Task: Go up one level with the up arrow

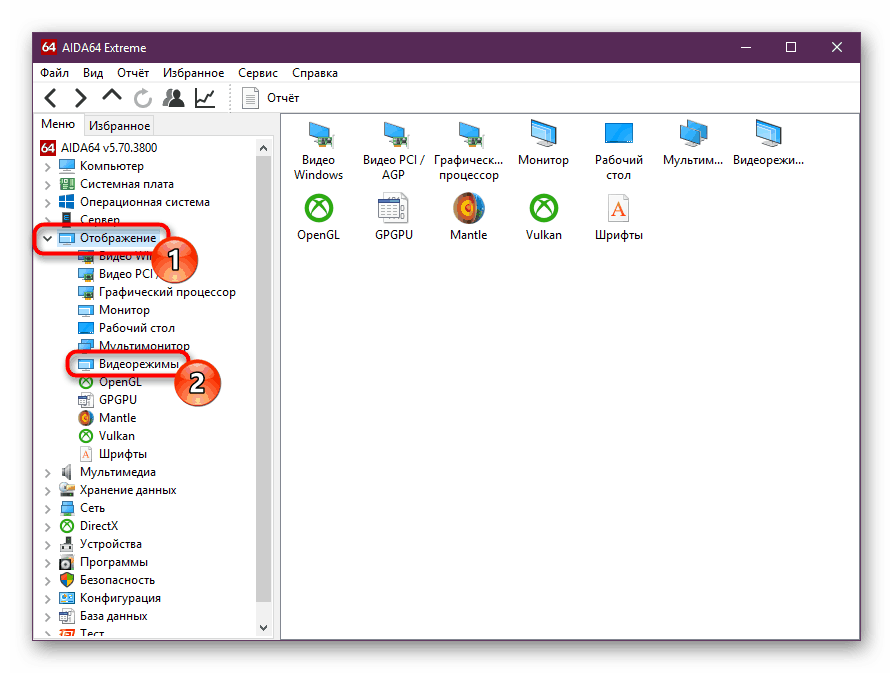Action: click(x=112, y=96)
